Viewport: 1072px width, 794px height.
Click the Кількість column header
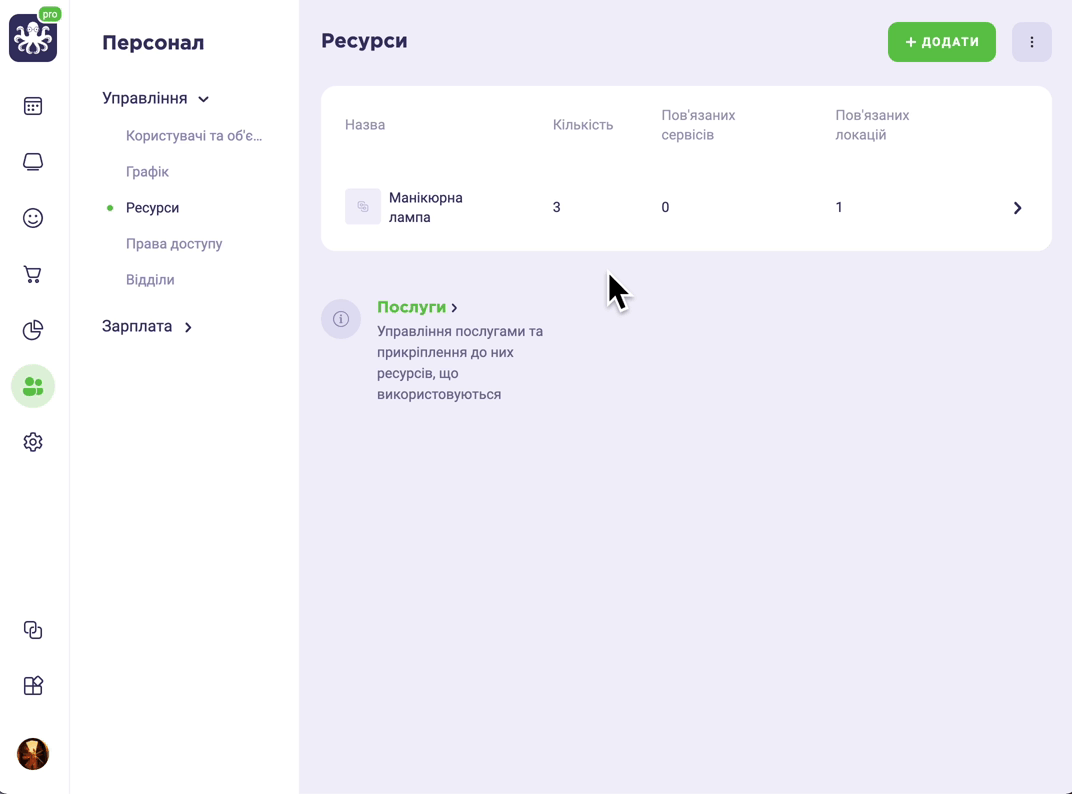point(583,124)
